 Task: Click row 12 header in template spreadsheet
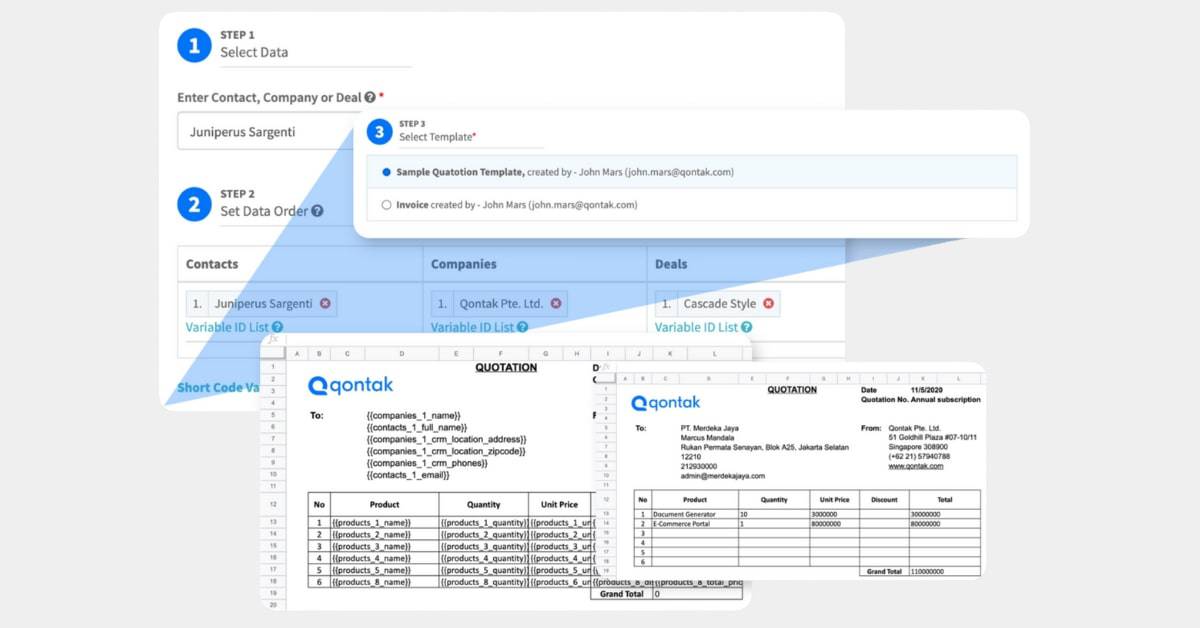[x=272, y=504]
